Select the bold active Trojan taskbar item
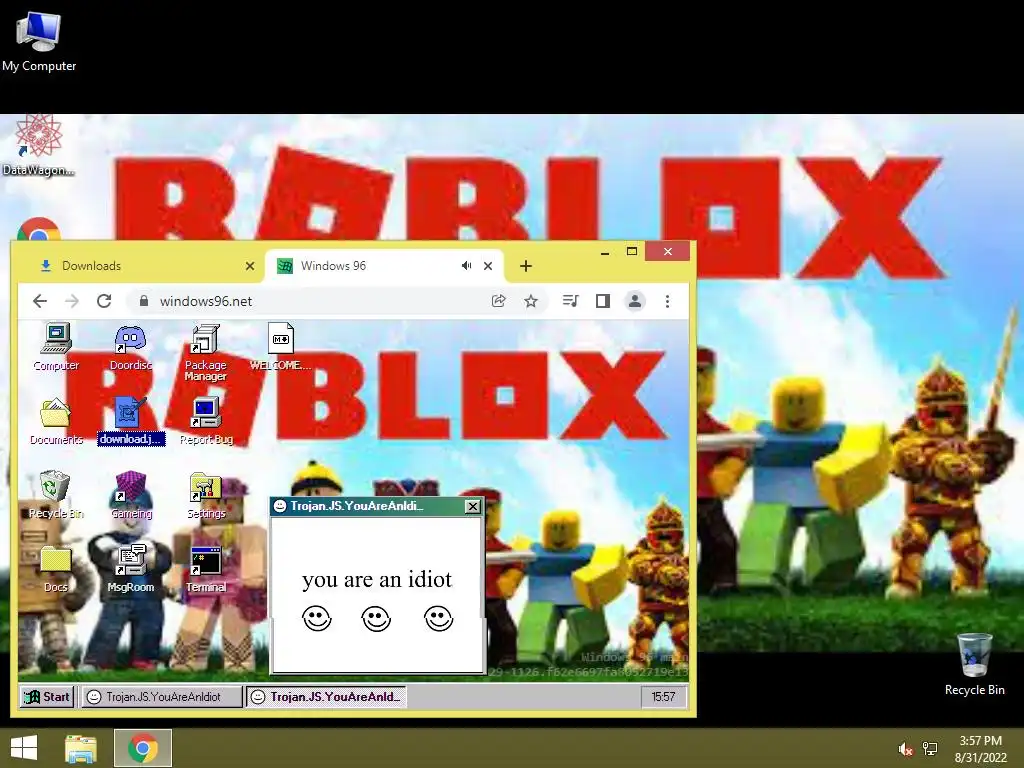 327,697
